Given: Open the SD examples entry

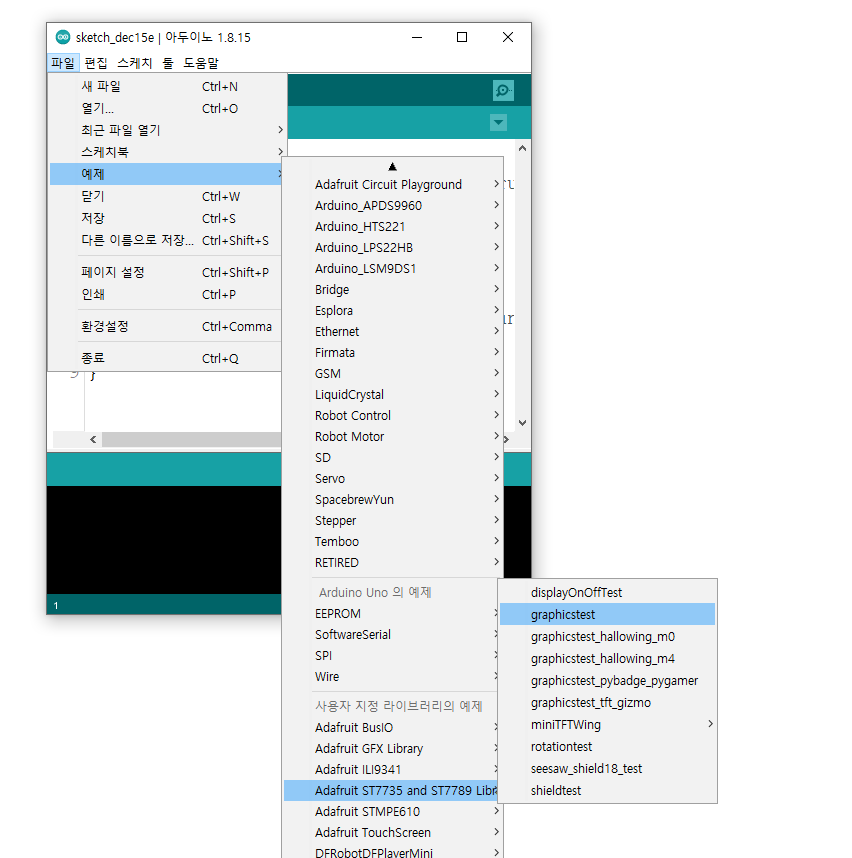Looking at the screenshot, I should click(393, 457).
